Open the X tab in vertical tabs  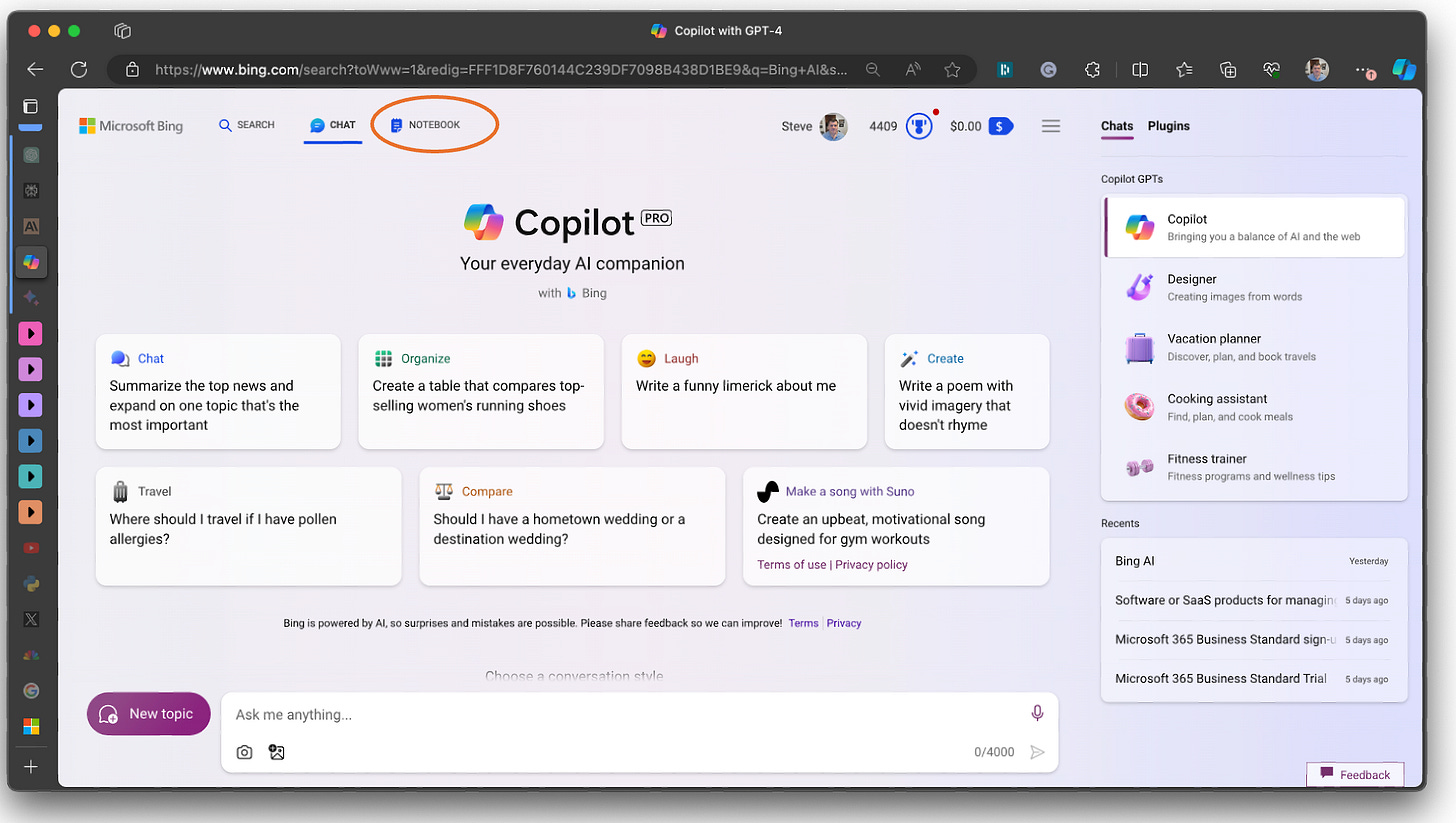pyautogui.click(x=31, y=619)
